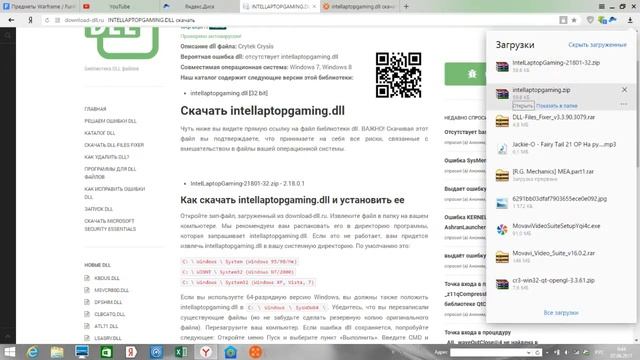Viewport: 640px width, 360px height.
Task: Open the shield protection icon in address bar
Action: [590, 20]
